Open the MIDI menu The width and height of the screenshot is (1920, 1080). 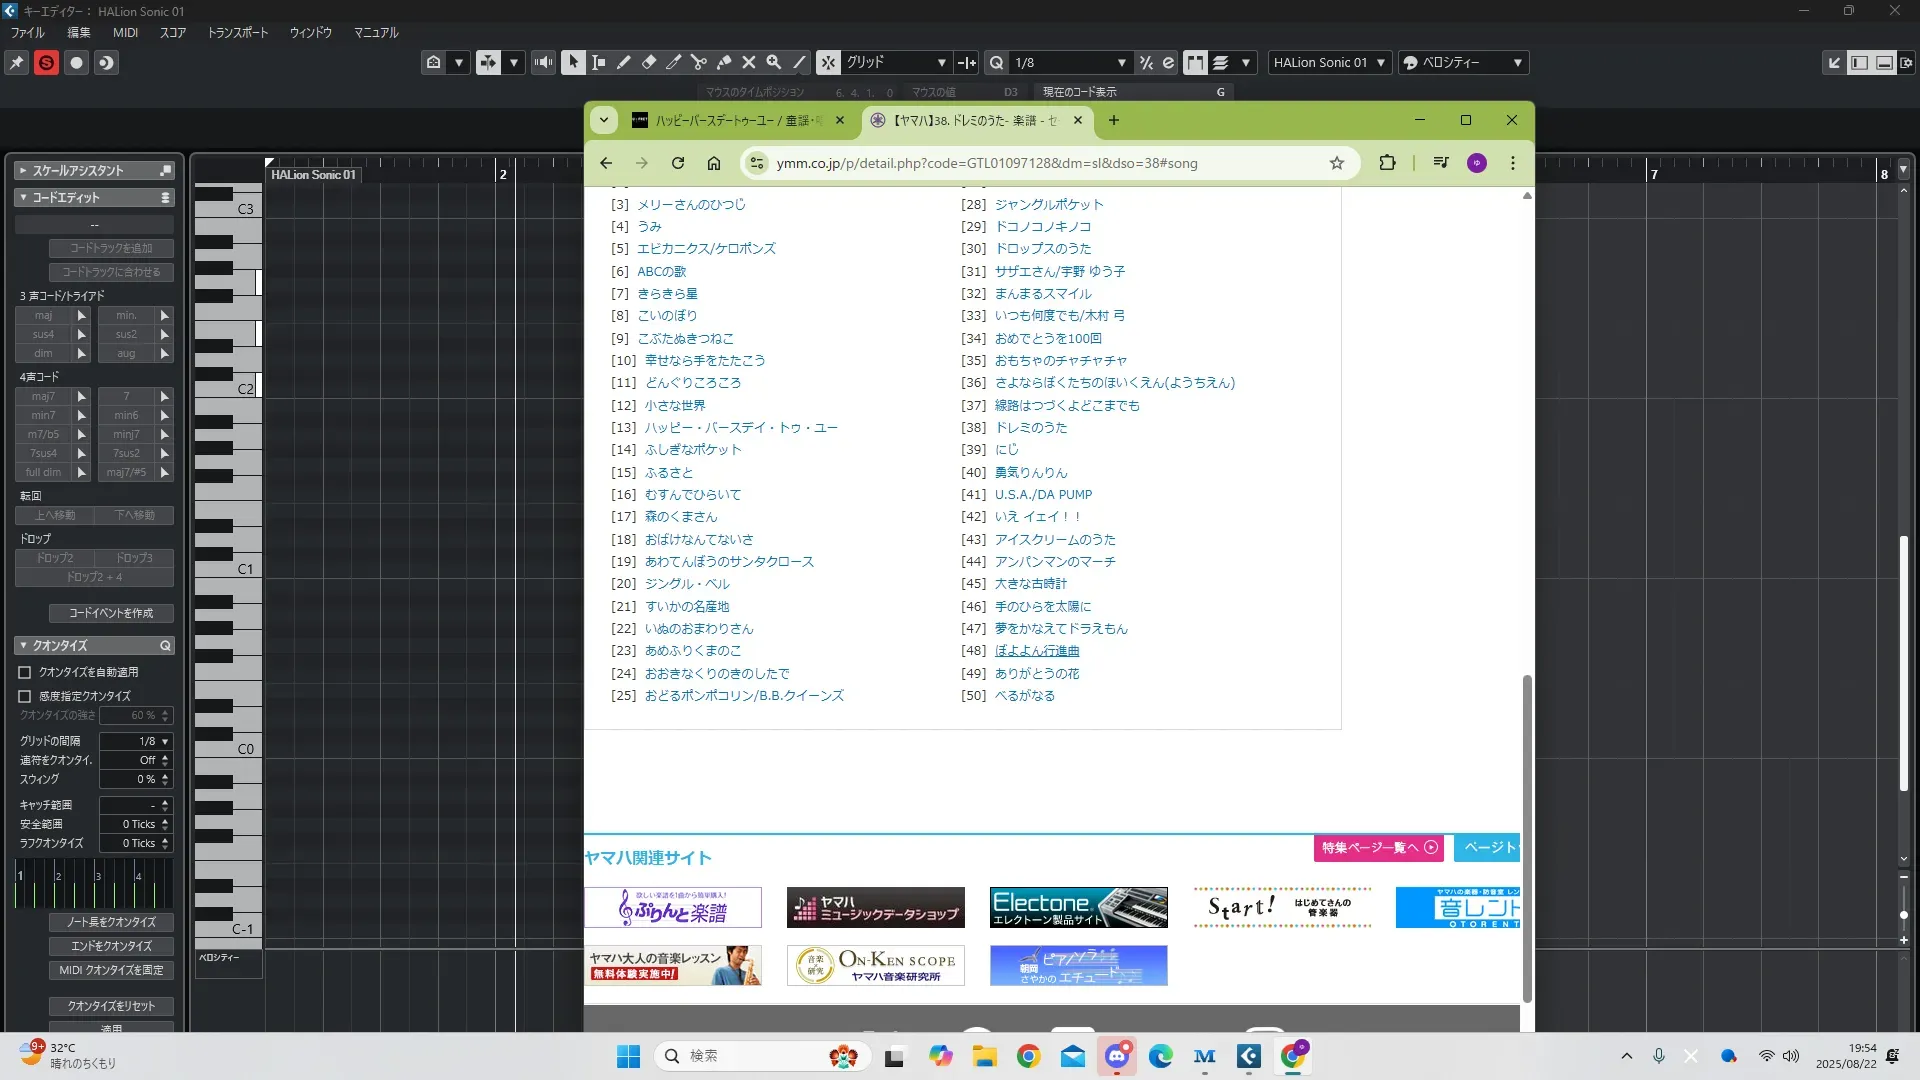125,32
